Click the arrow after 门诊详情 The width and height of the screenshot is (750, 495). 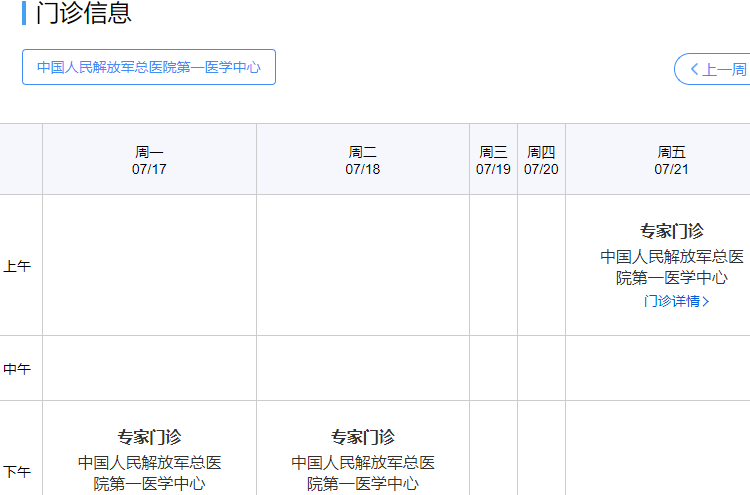point(706,302)
